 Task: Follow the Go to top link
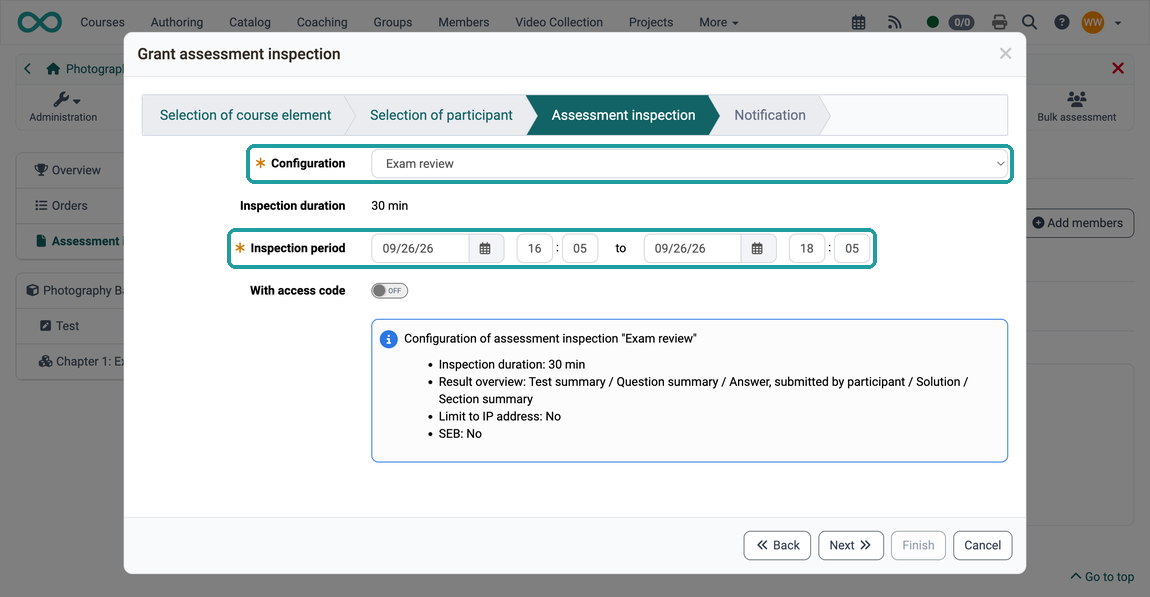1102,576
